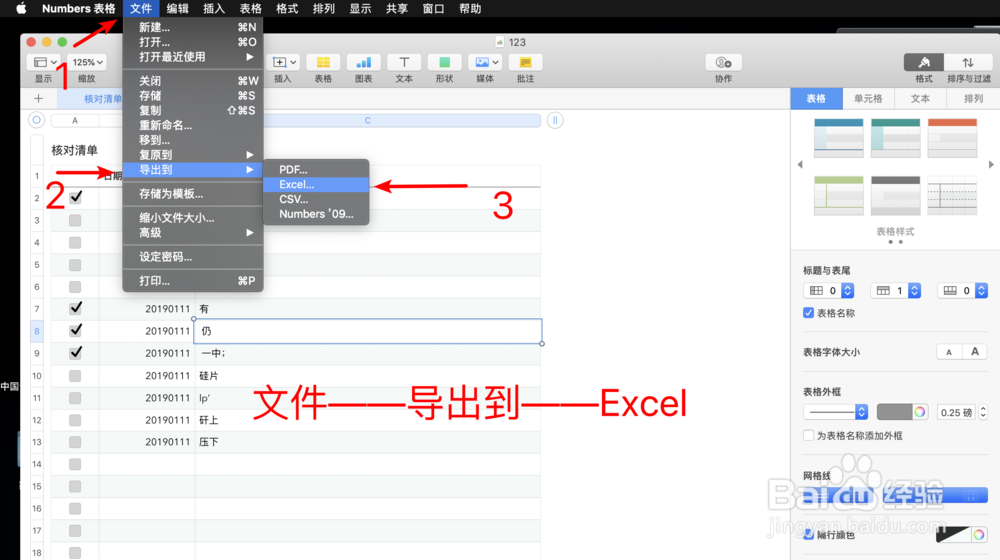
Task: Open the color wheel for alternating row color
Action: 979,534
